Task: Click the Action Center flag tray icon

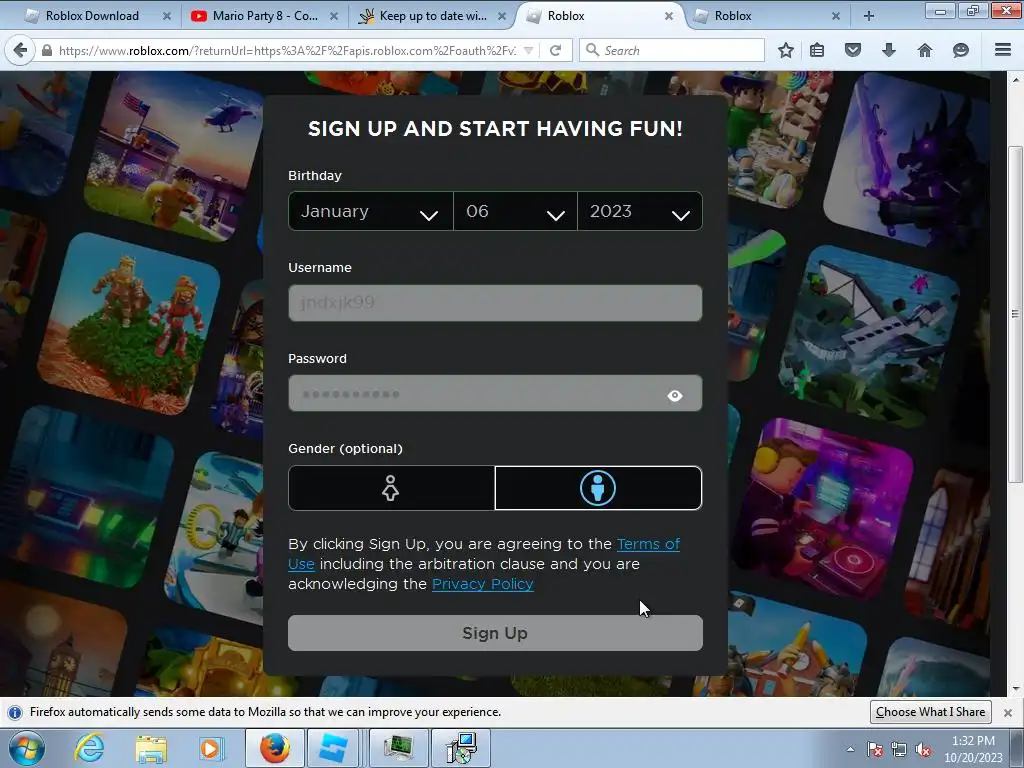Action: point(875,749)
